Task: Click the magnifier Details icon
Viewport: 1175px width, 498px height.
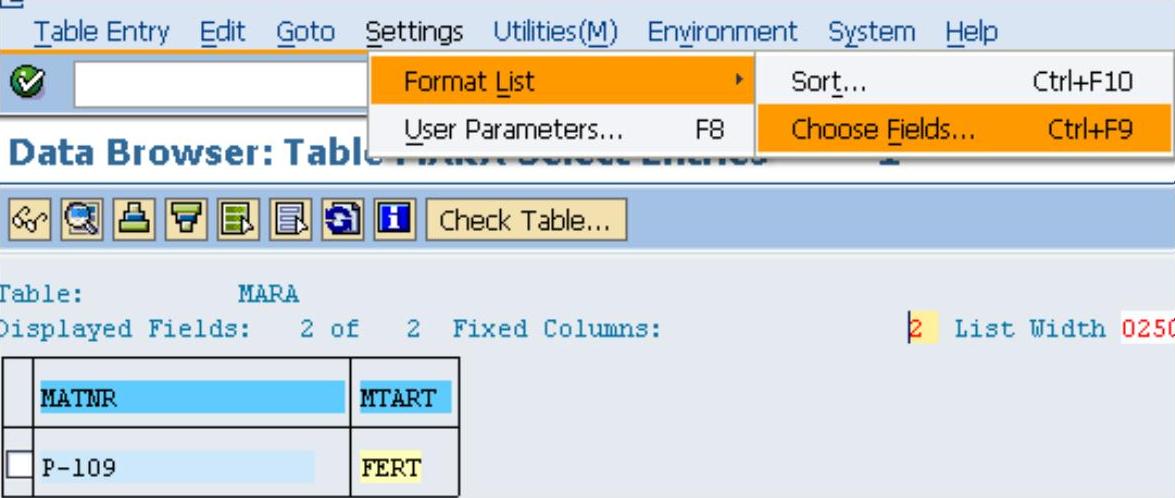Action: click(82, 219)
